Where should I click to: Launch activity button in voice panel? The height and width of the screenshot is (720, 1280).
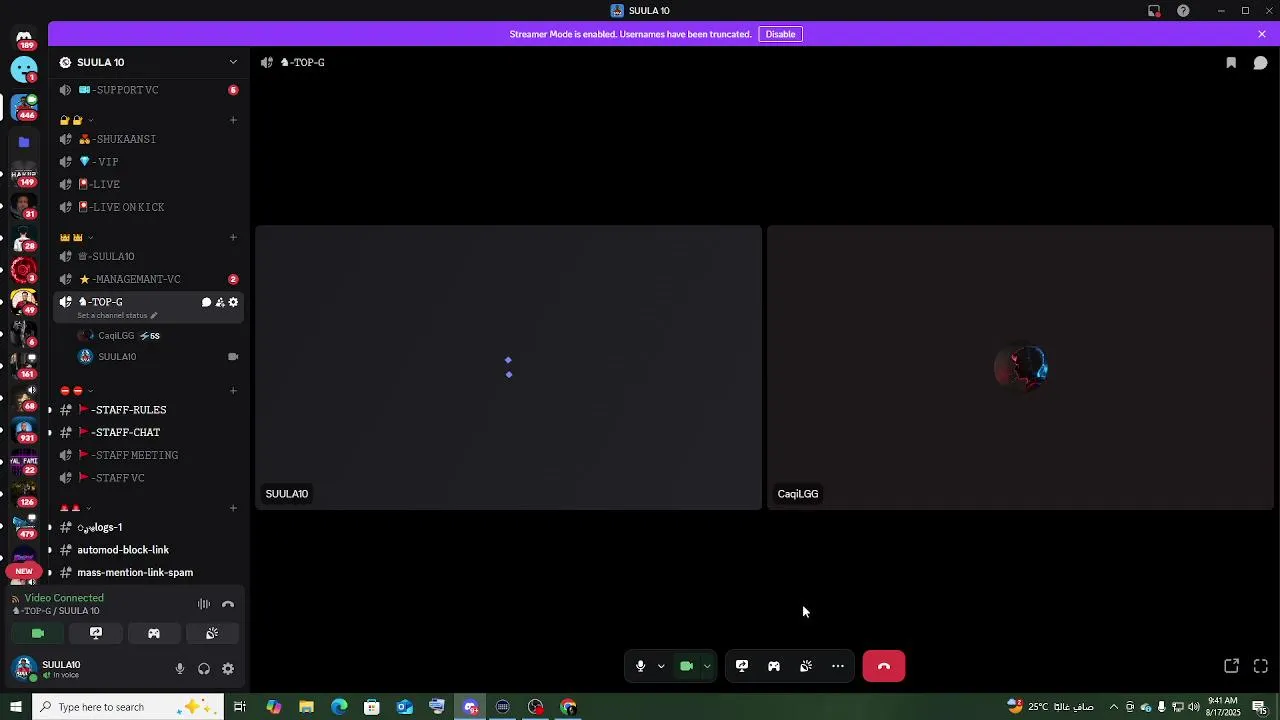[154, 633]
